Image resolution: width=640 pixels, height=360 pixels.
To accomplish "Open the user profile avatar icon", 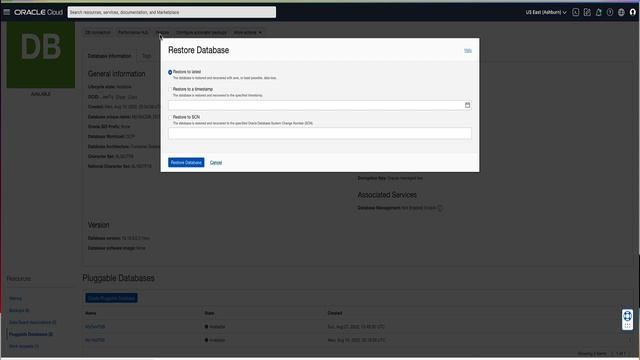I will coord(633,12).
